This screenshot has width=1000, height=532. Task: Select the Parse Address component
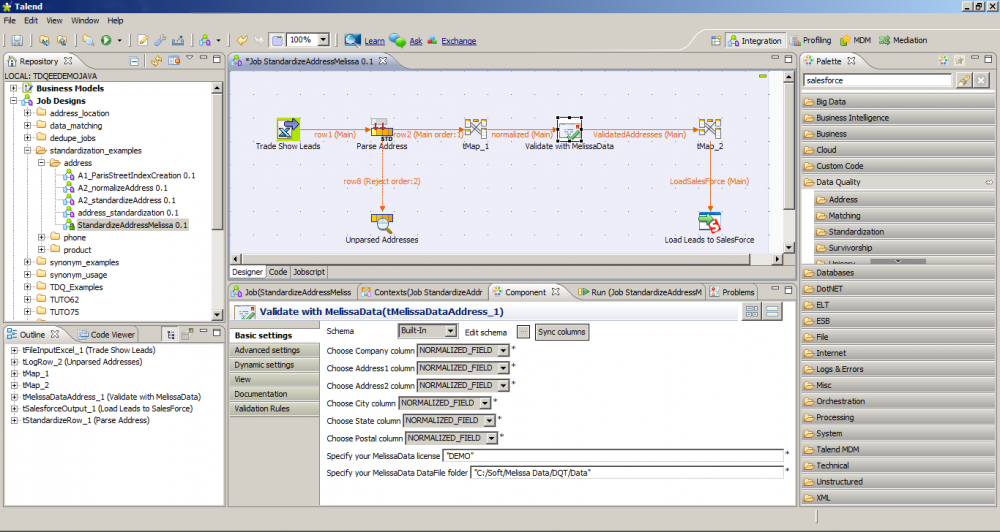coord(382,129)
